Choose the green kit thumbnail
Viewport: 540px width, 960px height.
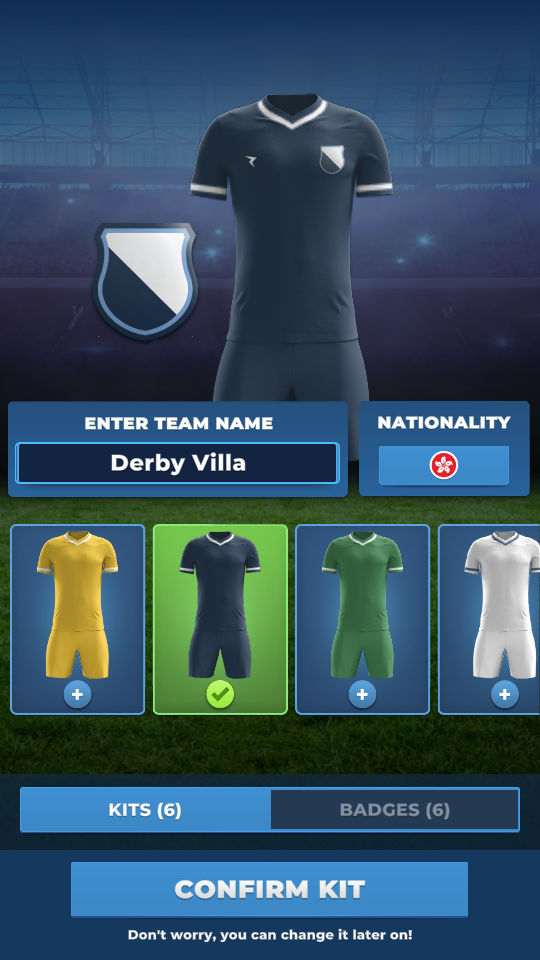click(x=362, y=619)
